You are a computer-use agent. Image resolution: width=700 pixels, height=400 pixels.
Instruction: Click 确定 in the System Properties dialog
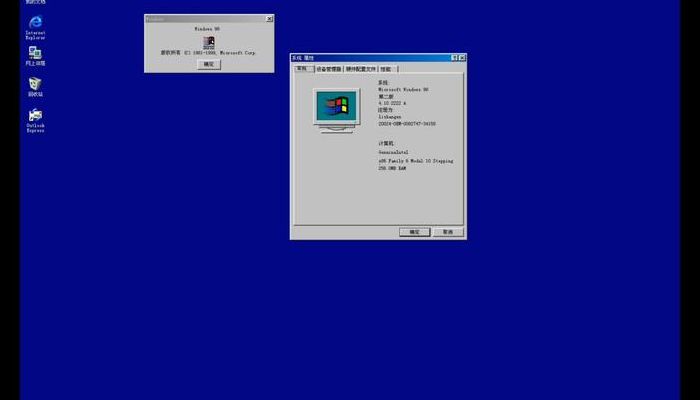414,232
